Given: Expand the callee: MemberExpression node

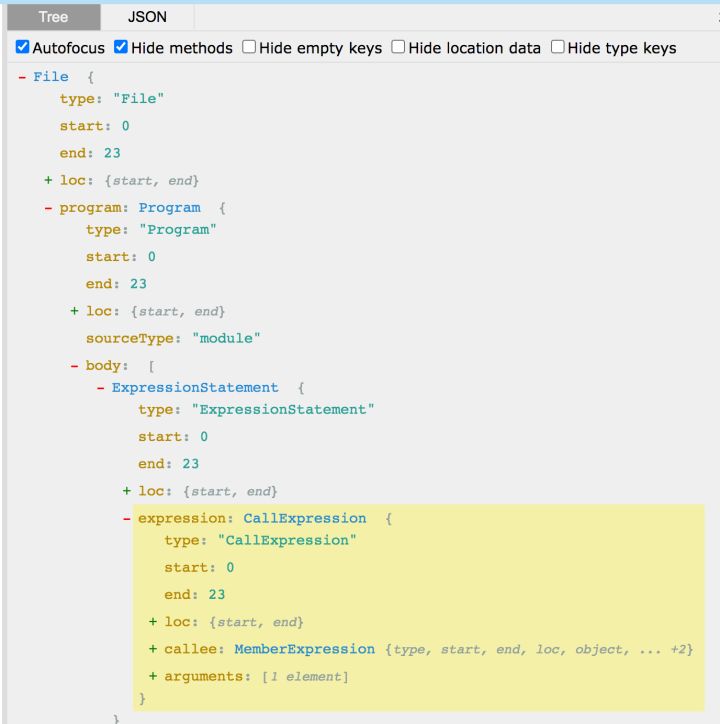Looking at the screenshot, I should click(153, 649).
